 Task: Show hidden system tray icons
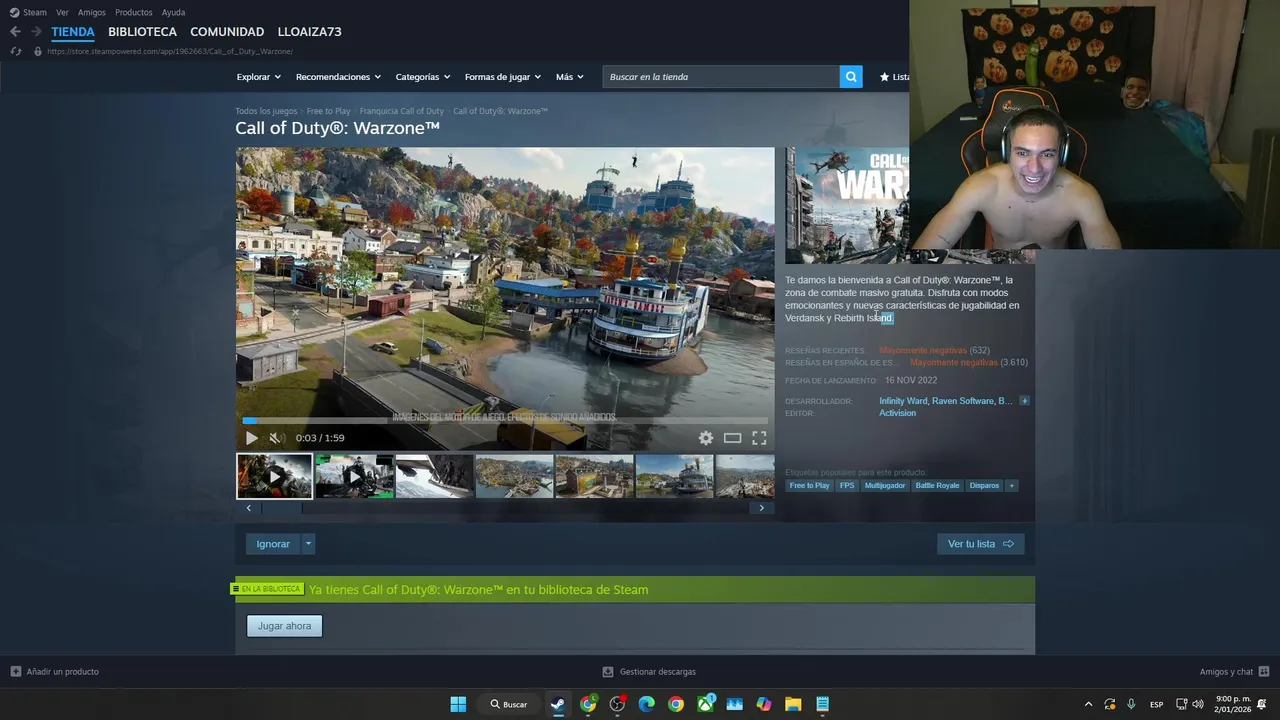1088,704
